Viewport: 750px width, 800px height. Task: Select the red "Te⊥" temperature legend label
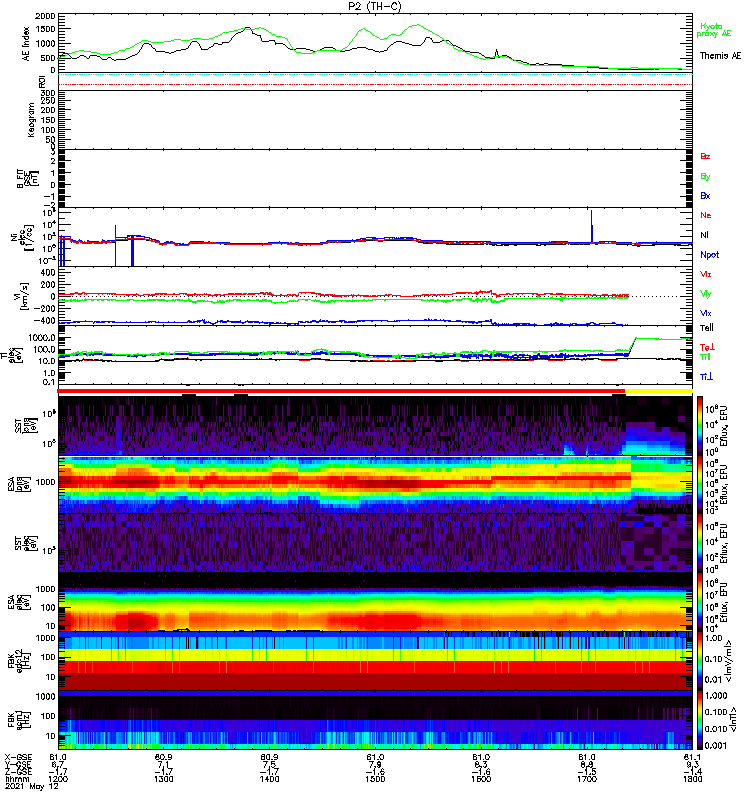(x=707, y=347)
